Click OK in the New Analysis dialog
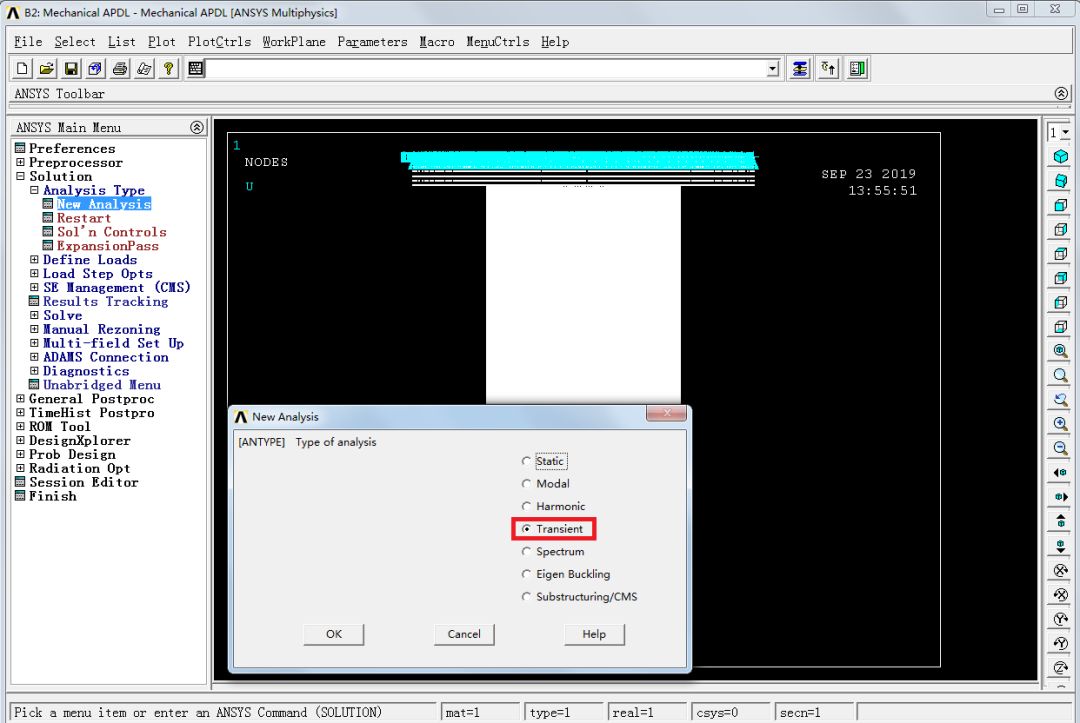Viewport: 1080px width, 723px height. 334,634
